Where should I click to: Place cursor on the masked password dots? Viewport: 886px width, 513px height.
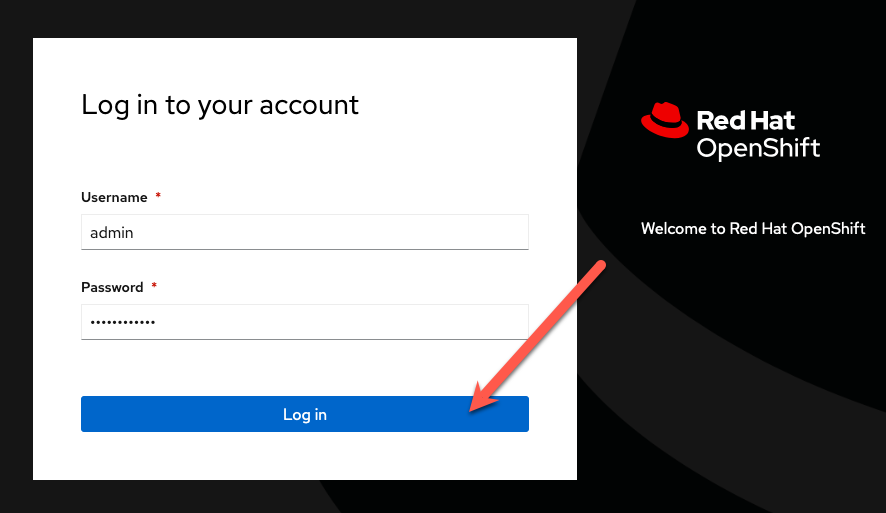[x=123, y=323]
